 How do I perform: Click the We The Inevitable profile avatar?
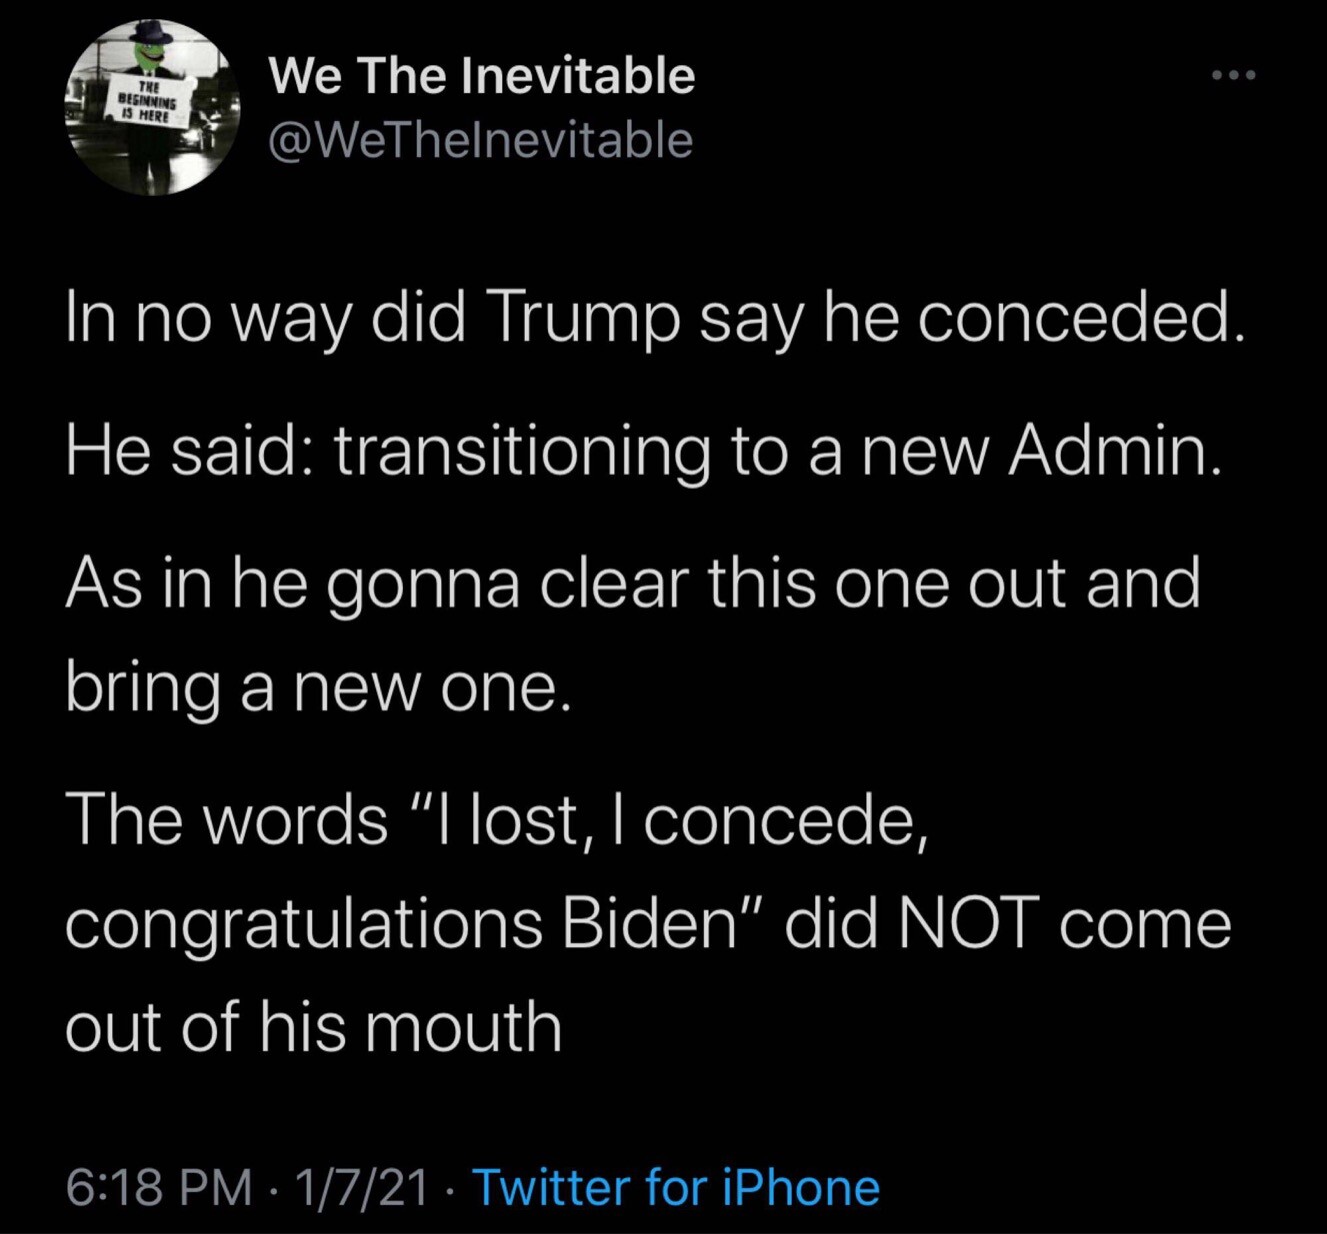[152, 108]
